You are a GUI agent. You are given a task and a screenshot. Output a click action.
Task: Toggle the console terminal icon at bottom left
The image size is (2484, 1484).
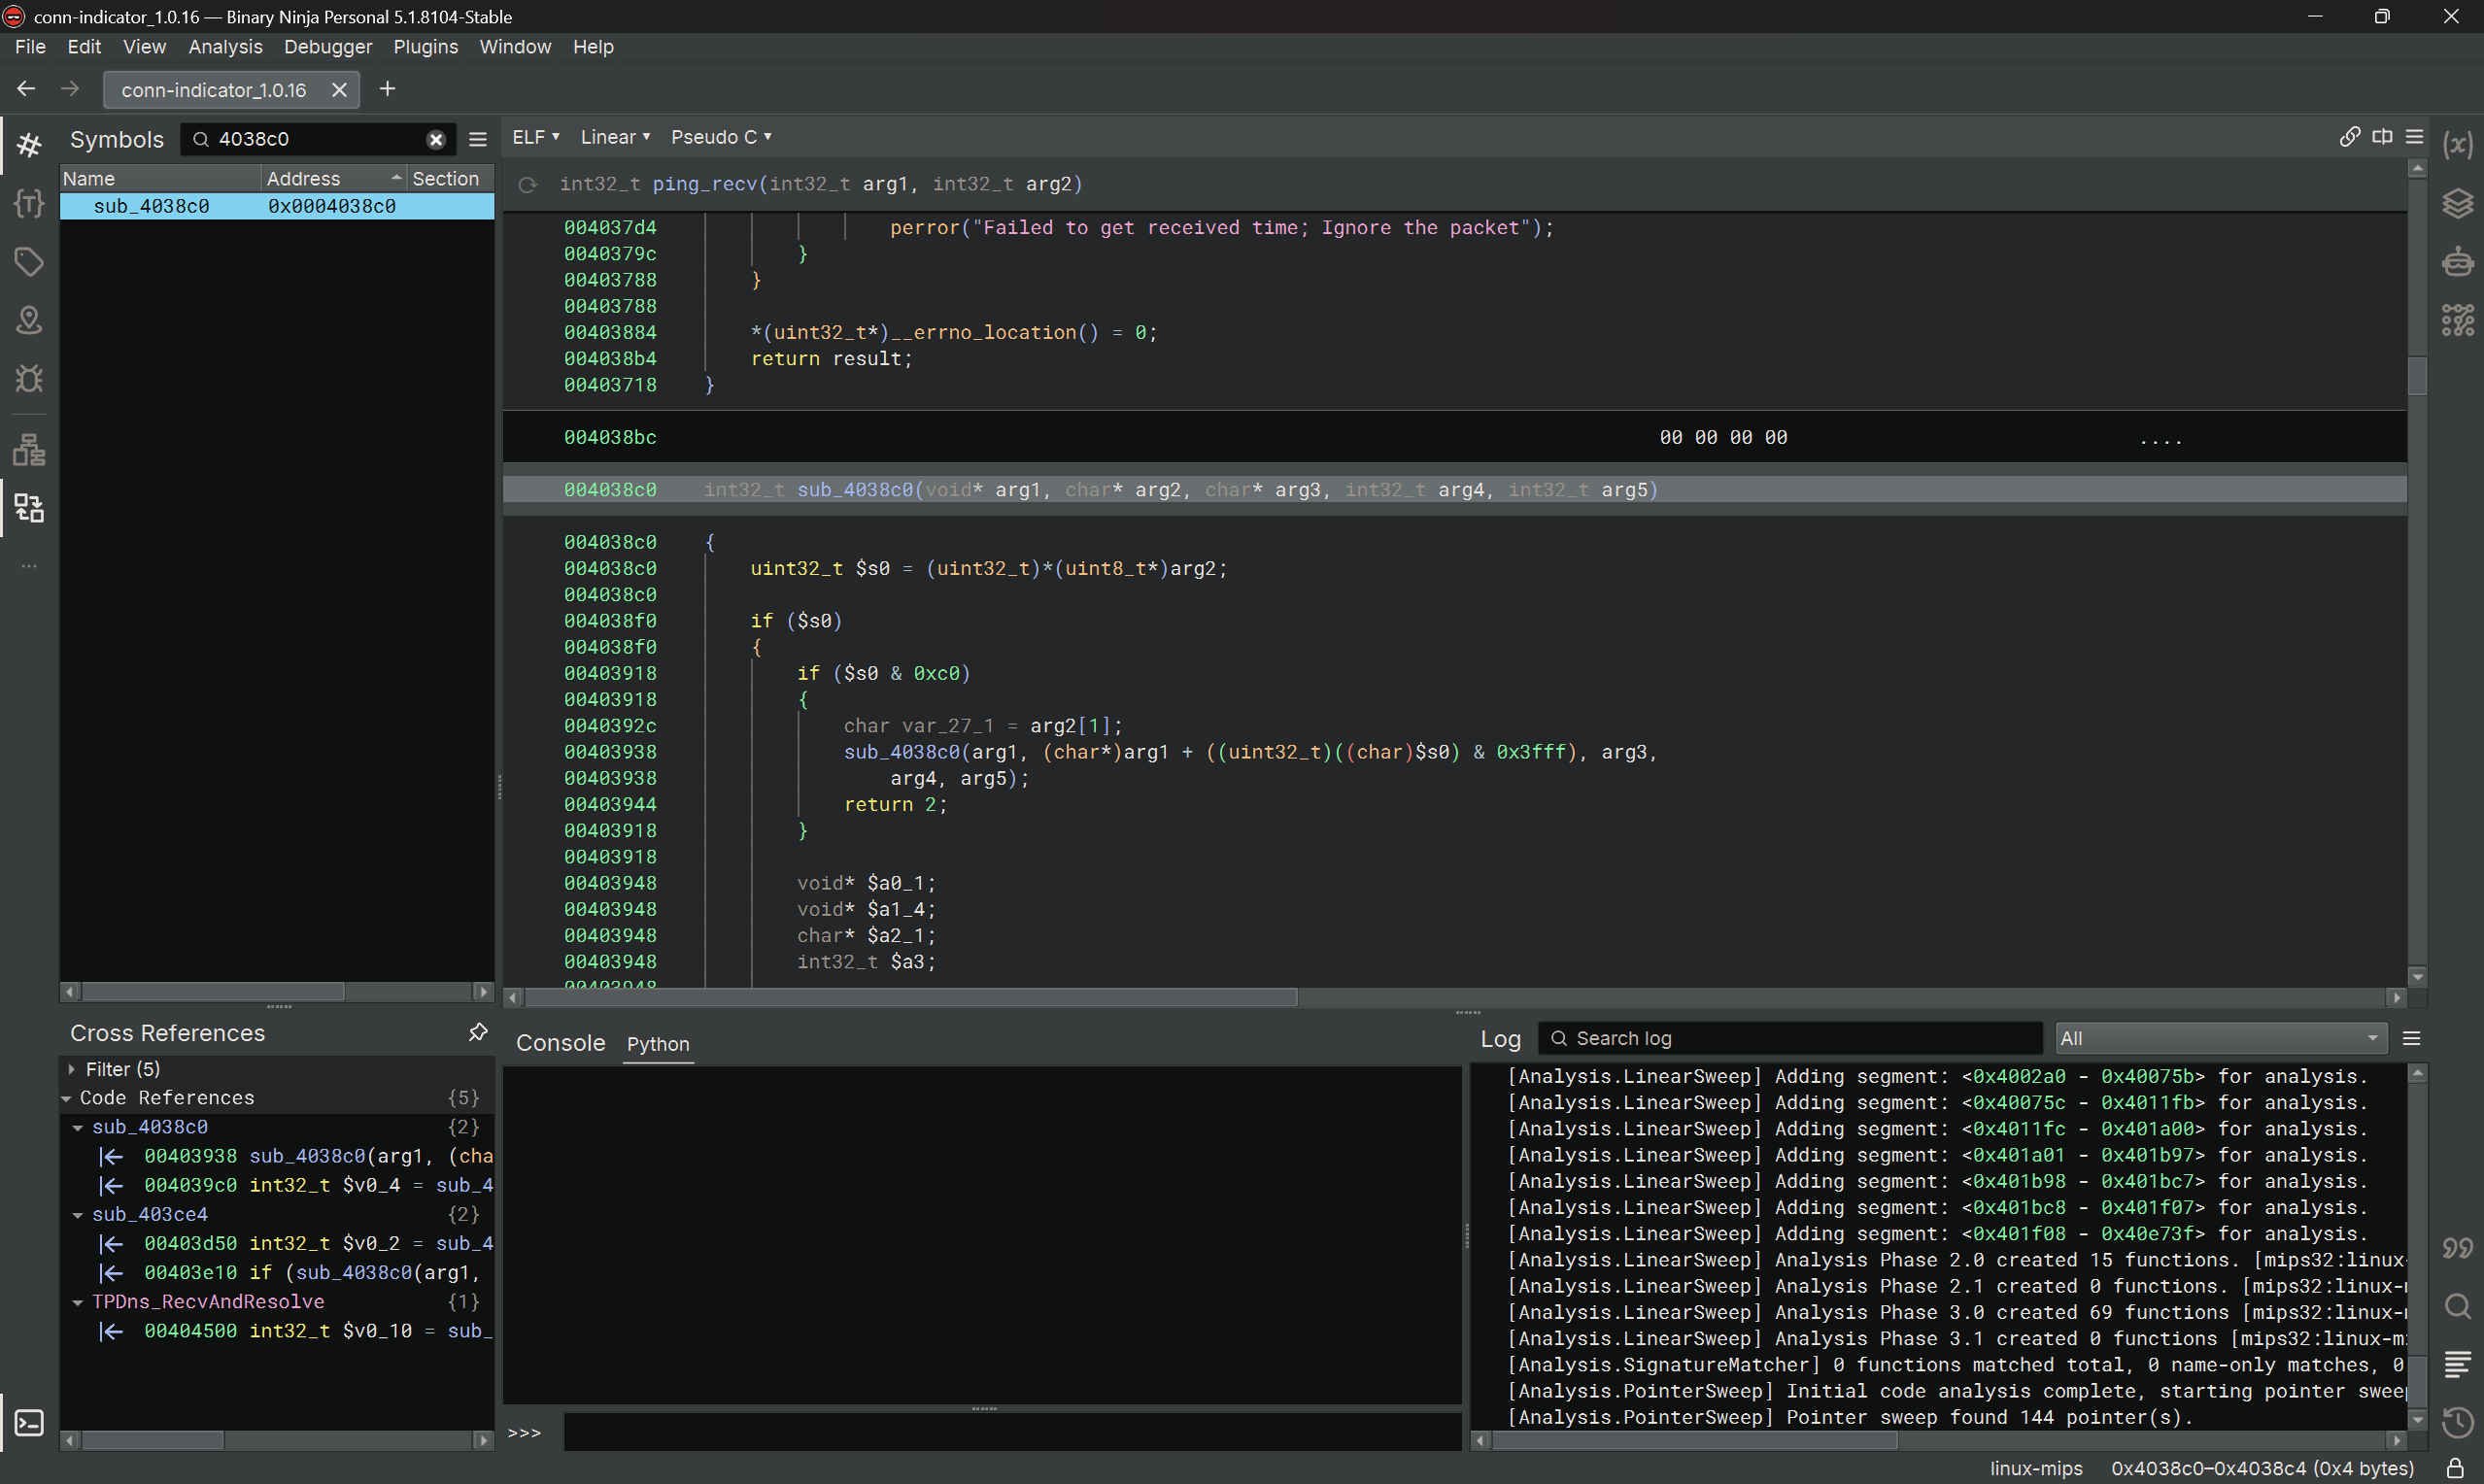tap(29, 1422)
